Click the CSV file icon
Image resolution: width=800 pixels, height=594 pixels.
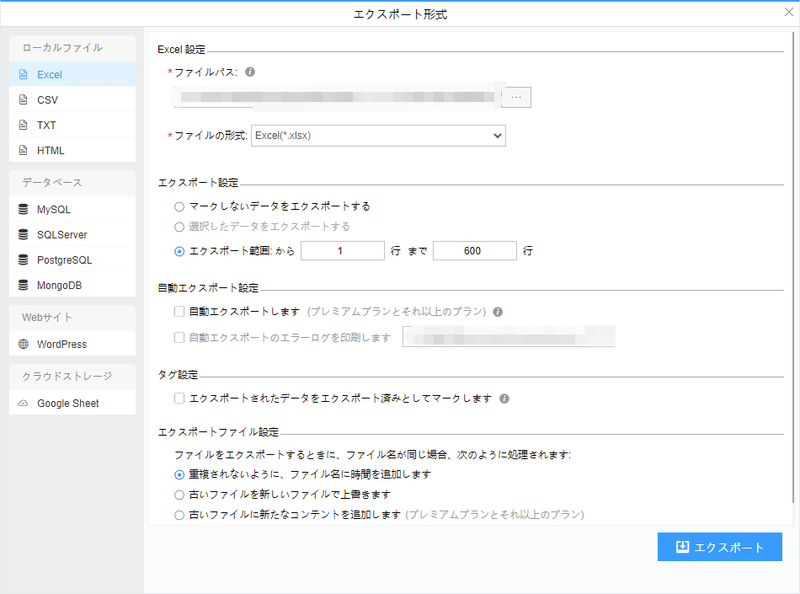coord(24,100)
